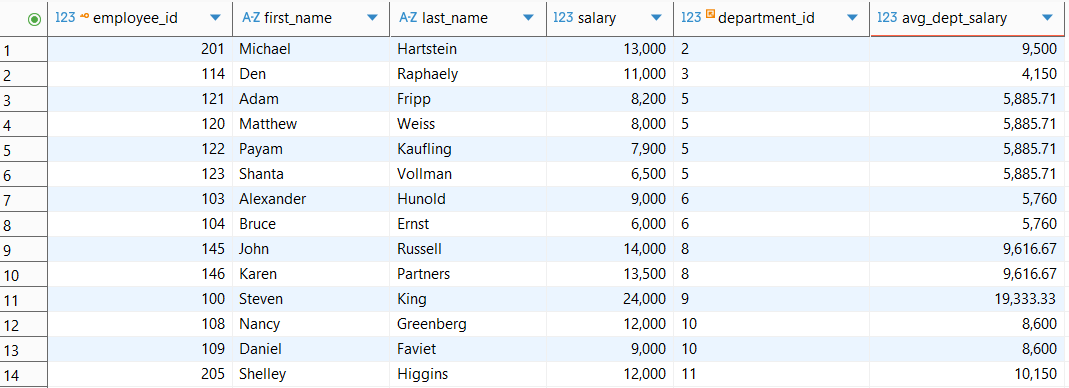The width and height of the screenshot is (1069, 388).
Task: Select row number 7 header
Action: click(24, 199)
